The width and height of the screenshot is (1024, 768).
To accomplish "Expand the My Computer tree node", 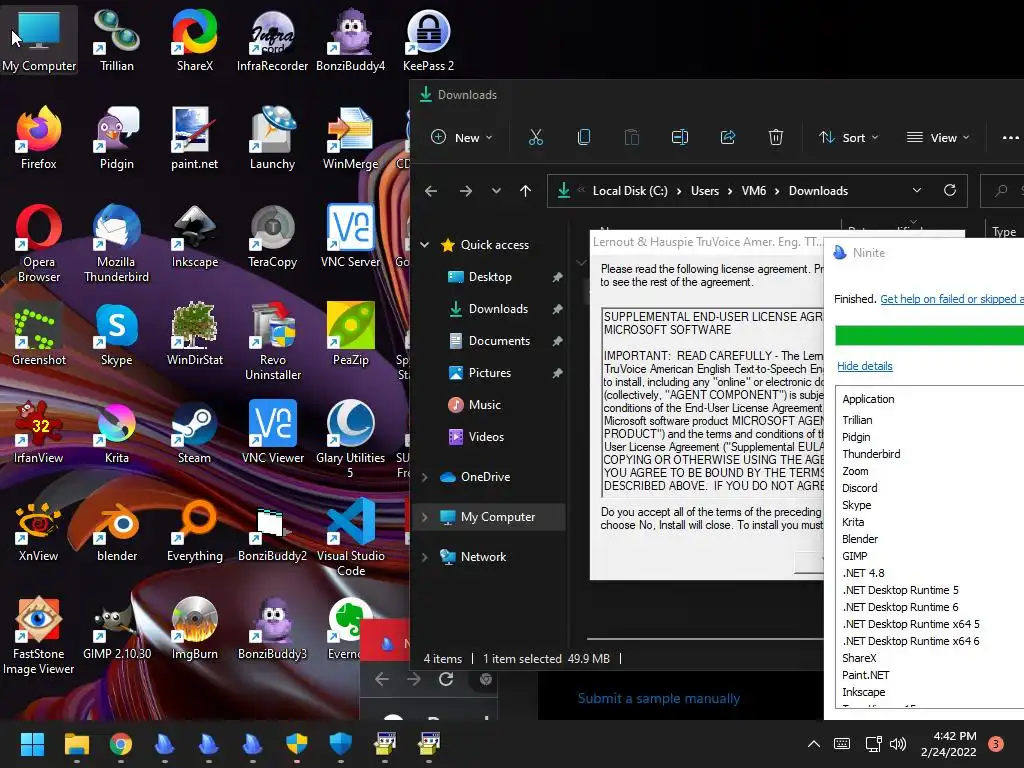I will (x=424, y=517).
